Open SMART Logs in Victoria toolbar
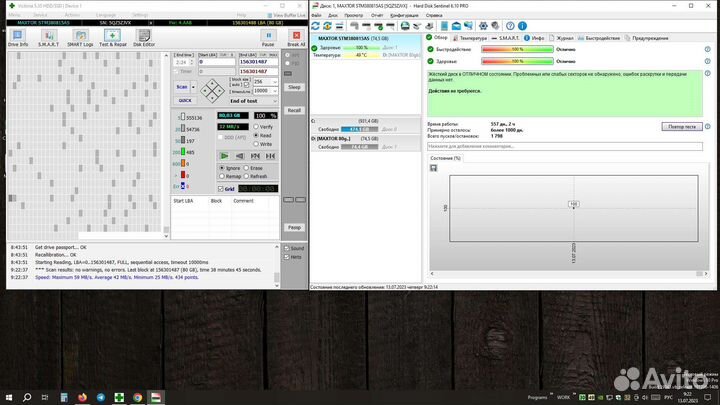This screenshot has height=405, width=720. 80,38
